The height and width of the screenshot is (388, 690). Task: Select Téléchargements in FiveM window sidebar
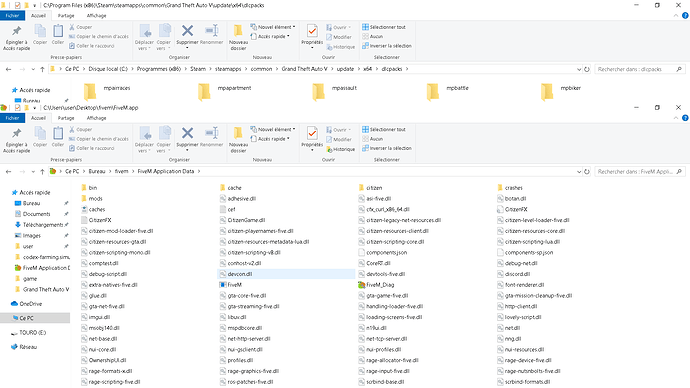[42, 225]
